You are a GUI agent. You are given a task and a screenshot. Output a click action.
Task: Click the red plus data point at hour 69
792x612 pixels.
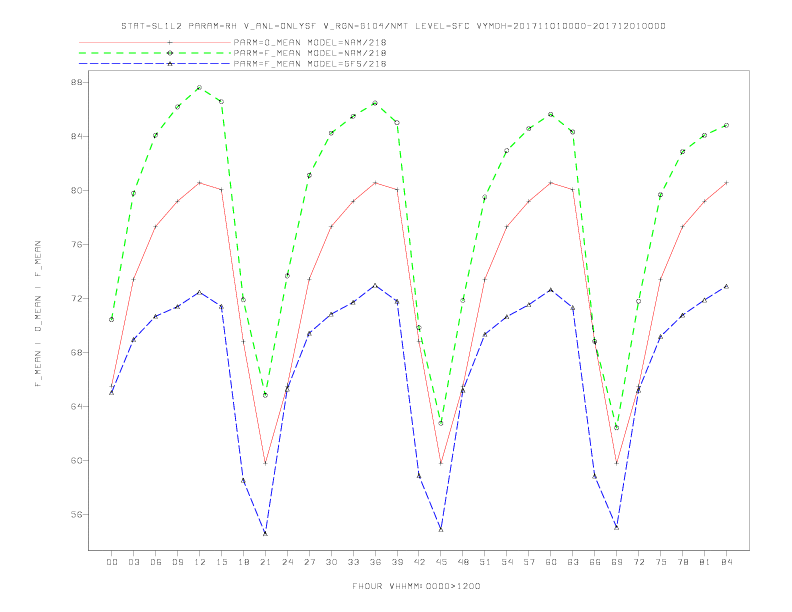[x=617, y=463]
